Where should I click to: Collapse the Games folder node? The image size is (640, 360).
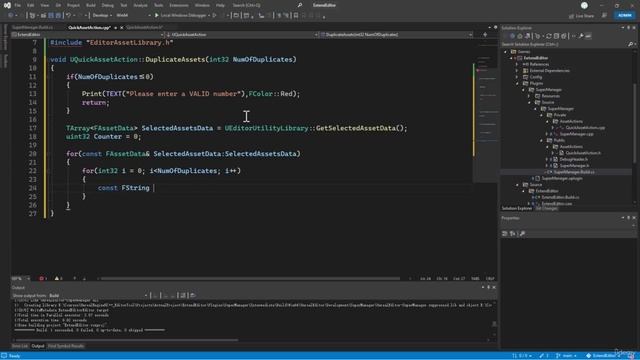pos(506,52)
